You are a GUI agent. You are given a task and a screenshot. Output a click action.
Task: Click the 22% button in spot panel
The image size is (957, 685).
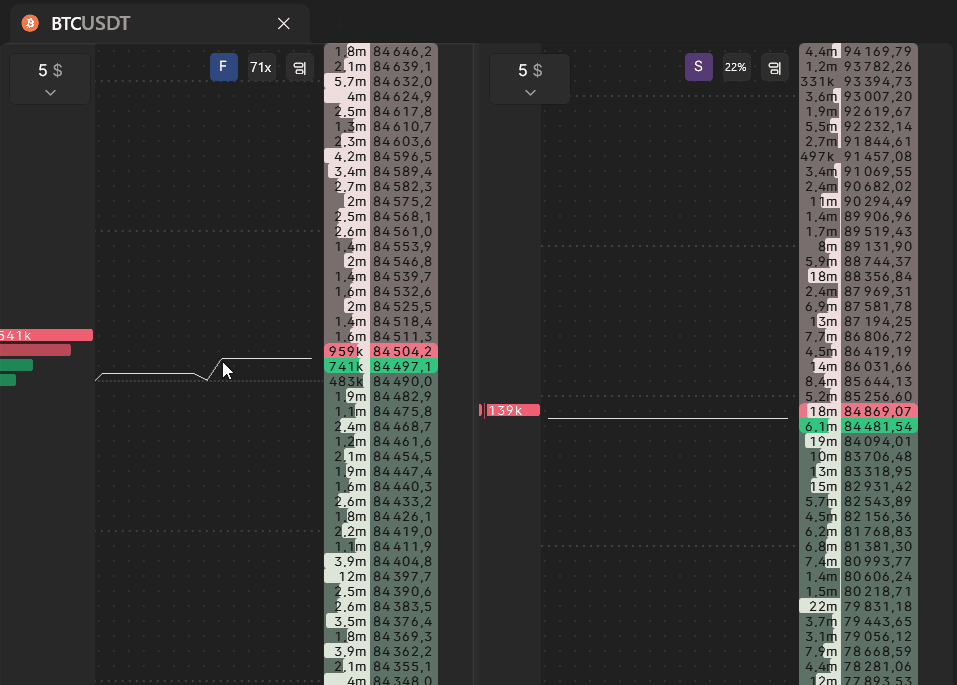pos(735,67)
